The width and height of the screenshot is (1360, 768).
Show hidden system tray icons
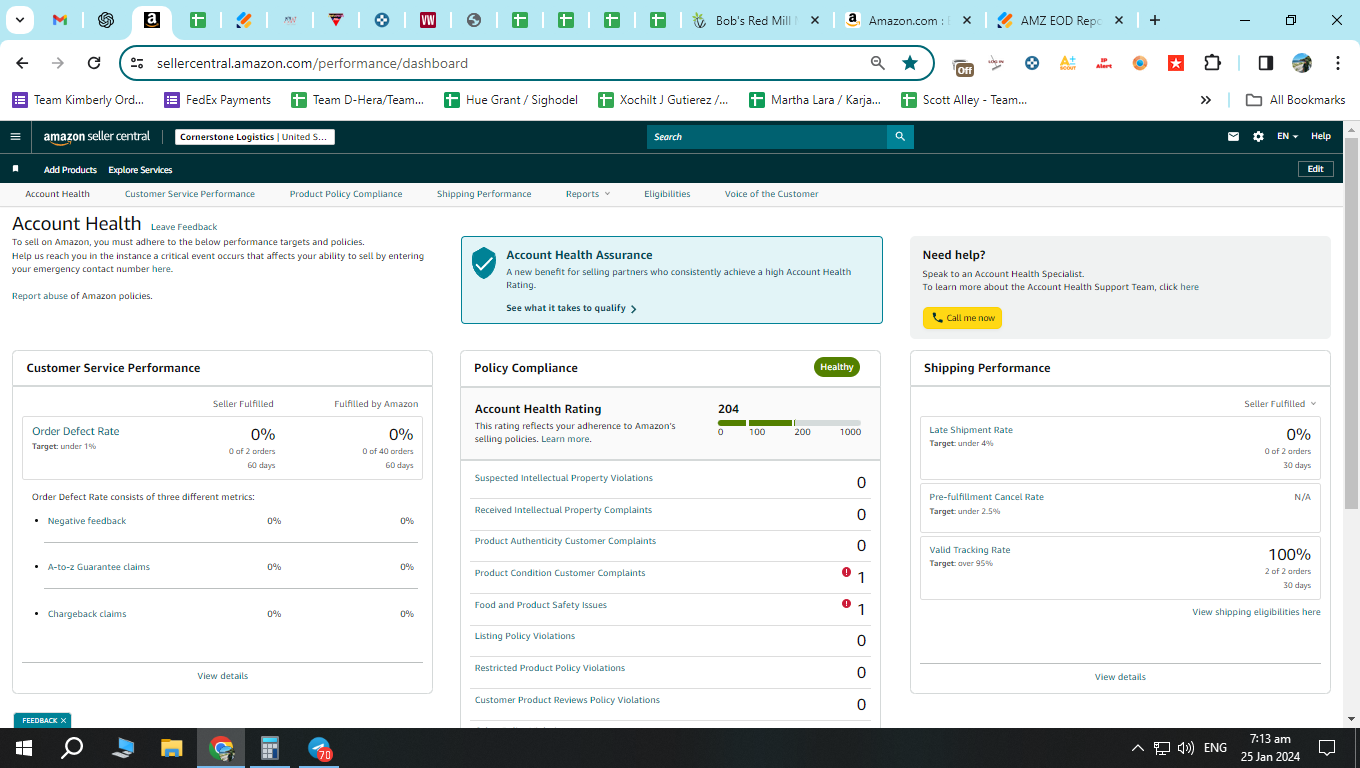coord(1137,748)
